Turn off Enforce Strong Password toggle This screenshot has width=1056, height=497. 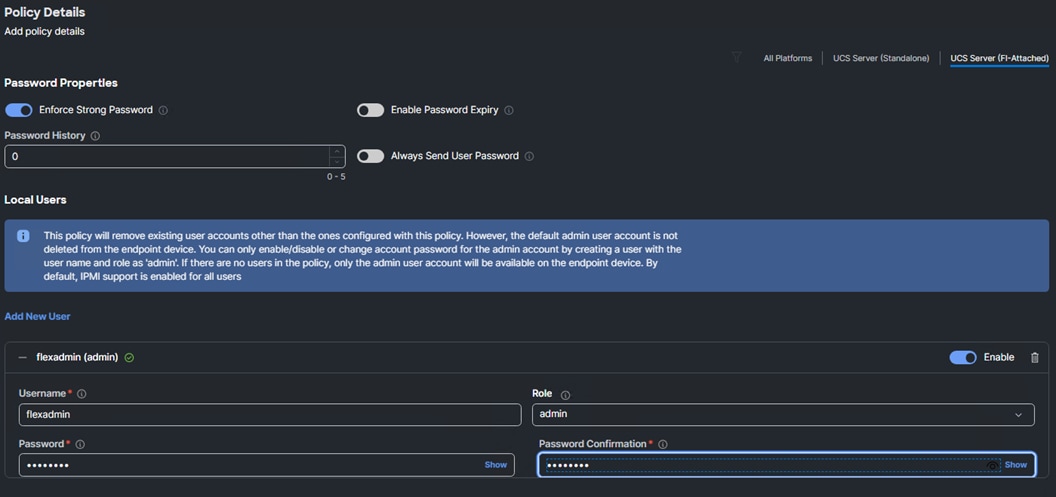pyautogui.click(x=19, y=110)
